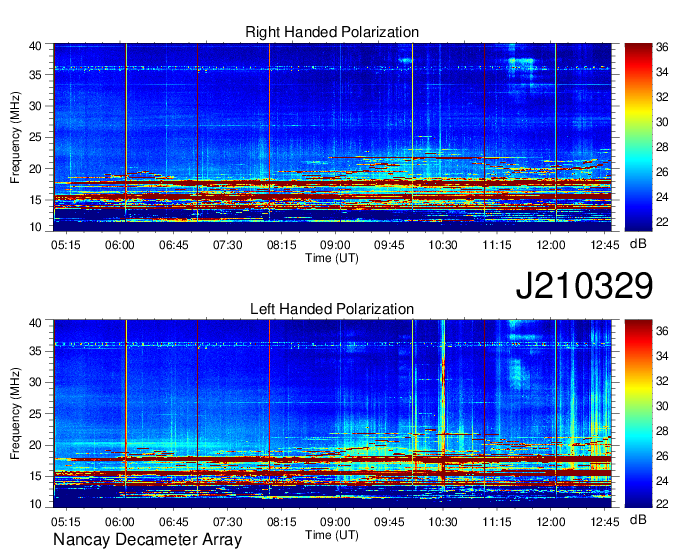The height and width of the screenshot is (552, 680).
Task: Click the bottom plot Frequency (MHz) axis label
Action: 15,414
